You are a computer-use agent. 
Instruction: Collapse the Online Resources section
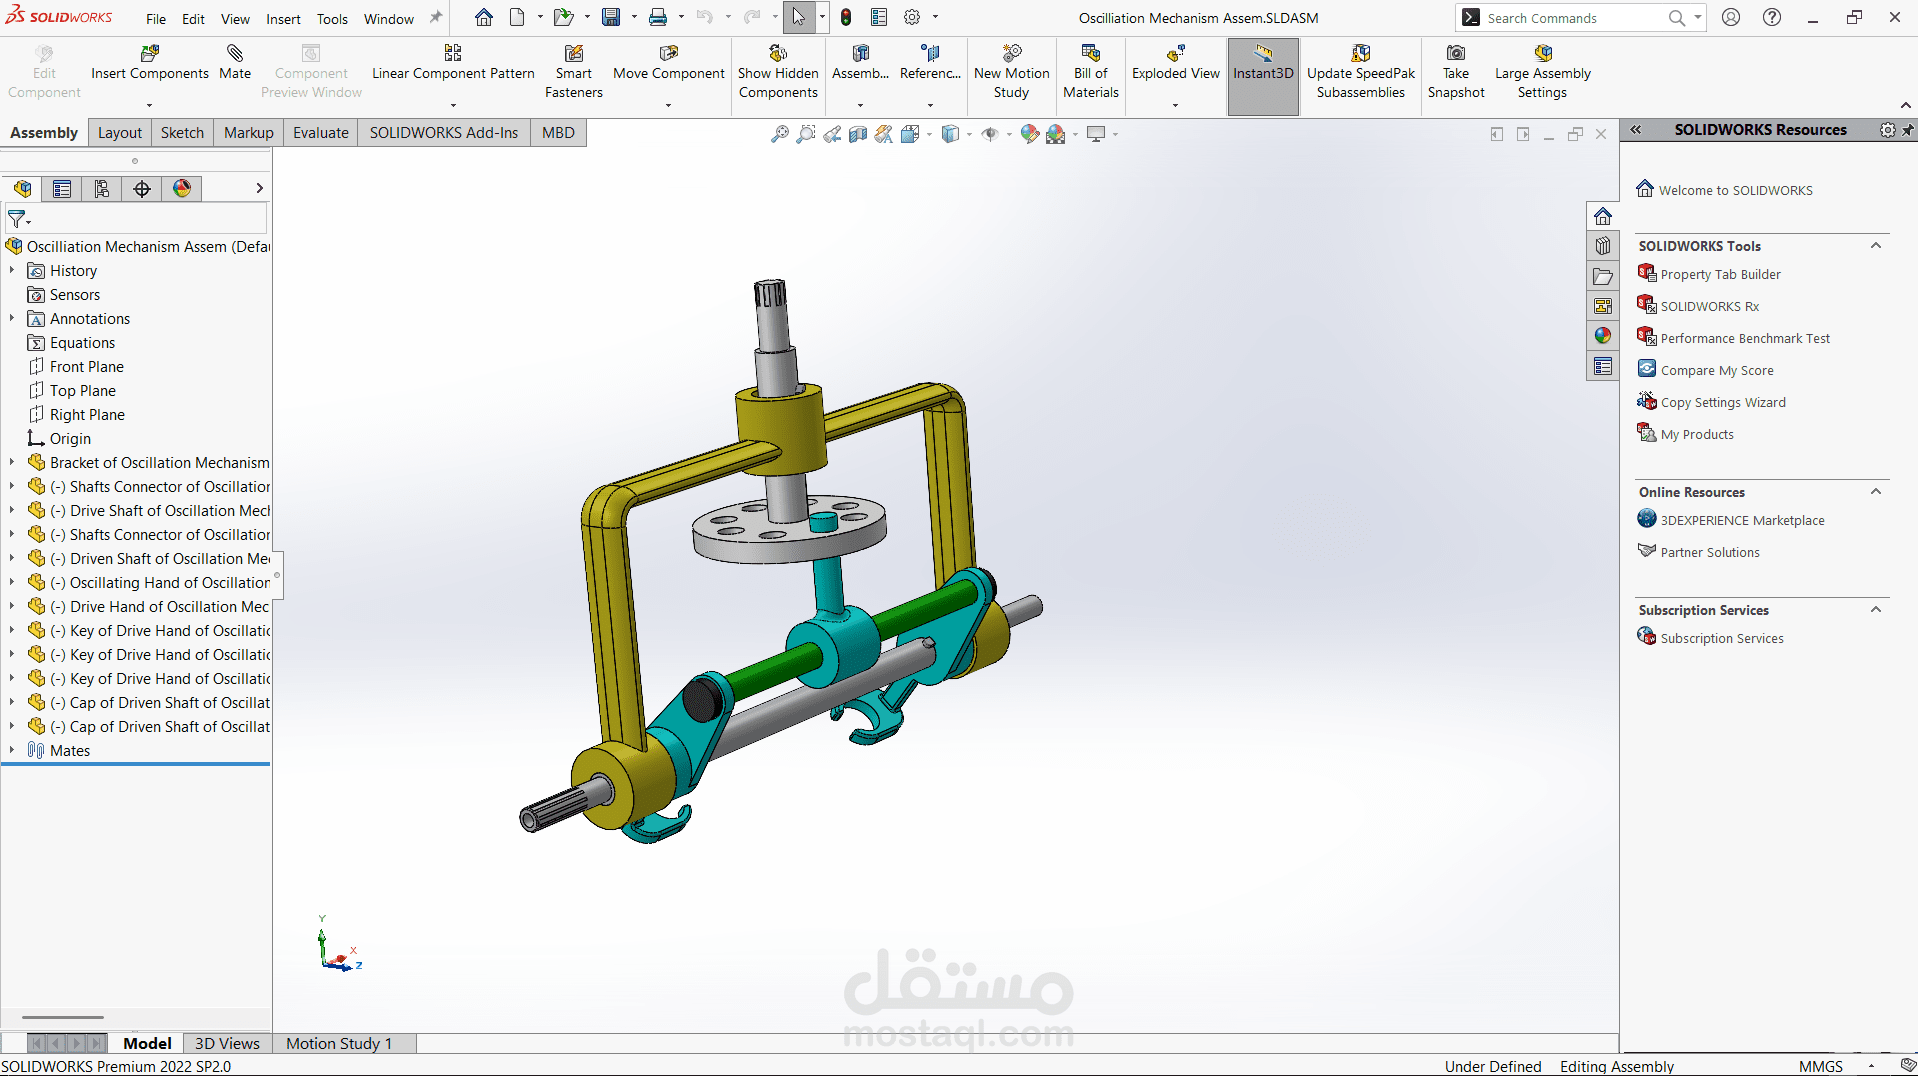(x=1876, y=492)
